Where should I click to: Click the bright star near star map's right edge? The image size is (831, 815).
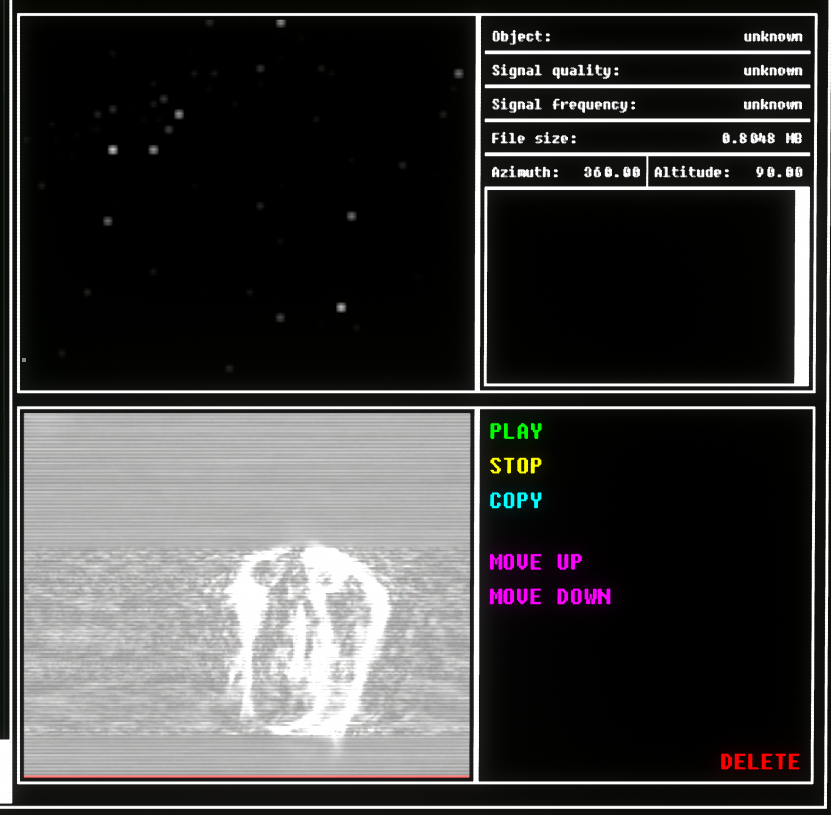click(x=458, y=73)
